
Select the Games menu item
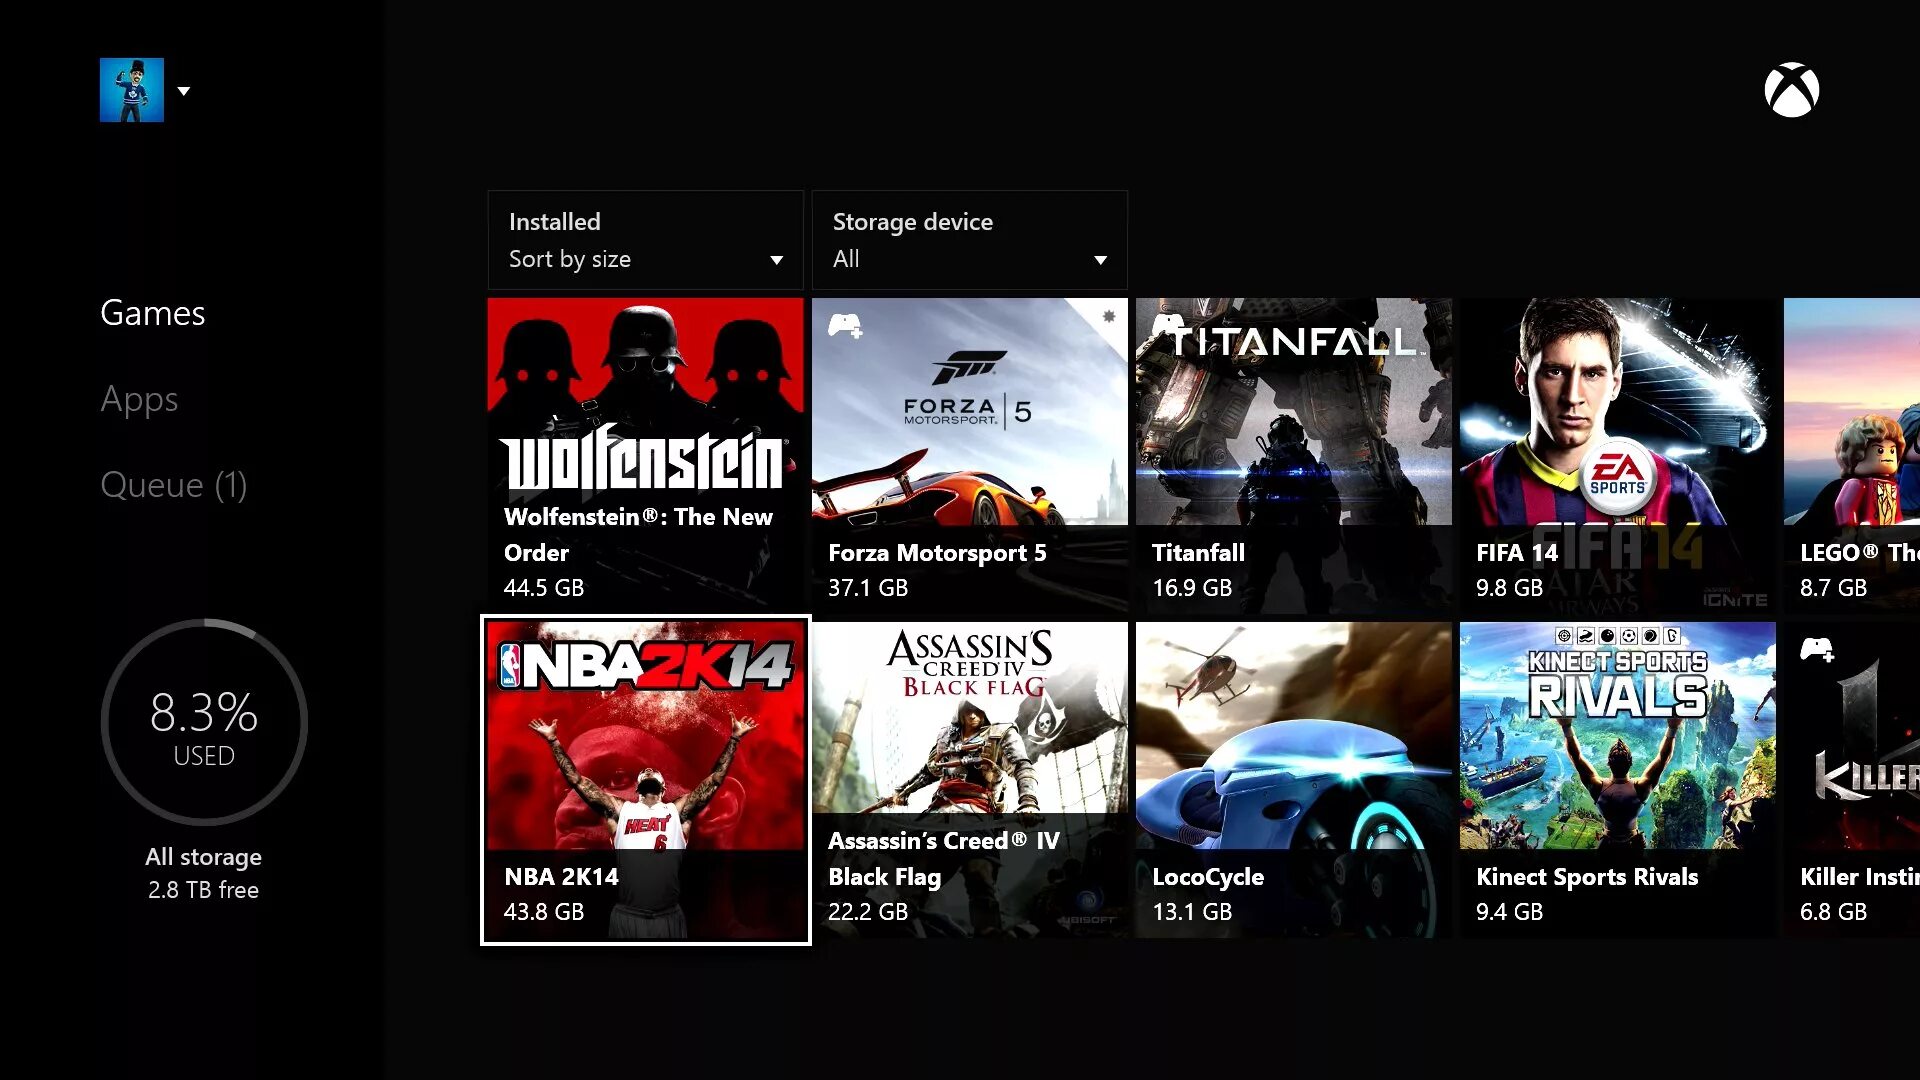(x=152, y=313)
